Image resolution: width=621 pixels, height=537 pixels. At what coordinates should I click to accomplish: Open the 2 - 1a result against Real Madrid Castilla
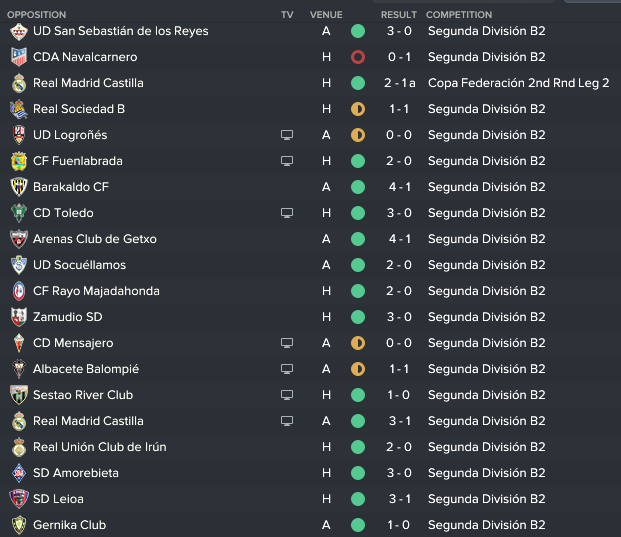click(400, 83)
